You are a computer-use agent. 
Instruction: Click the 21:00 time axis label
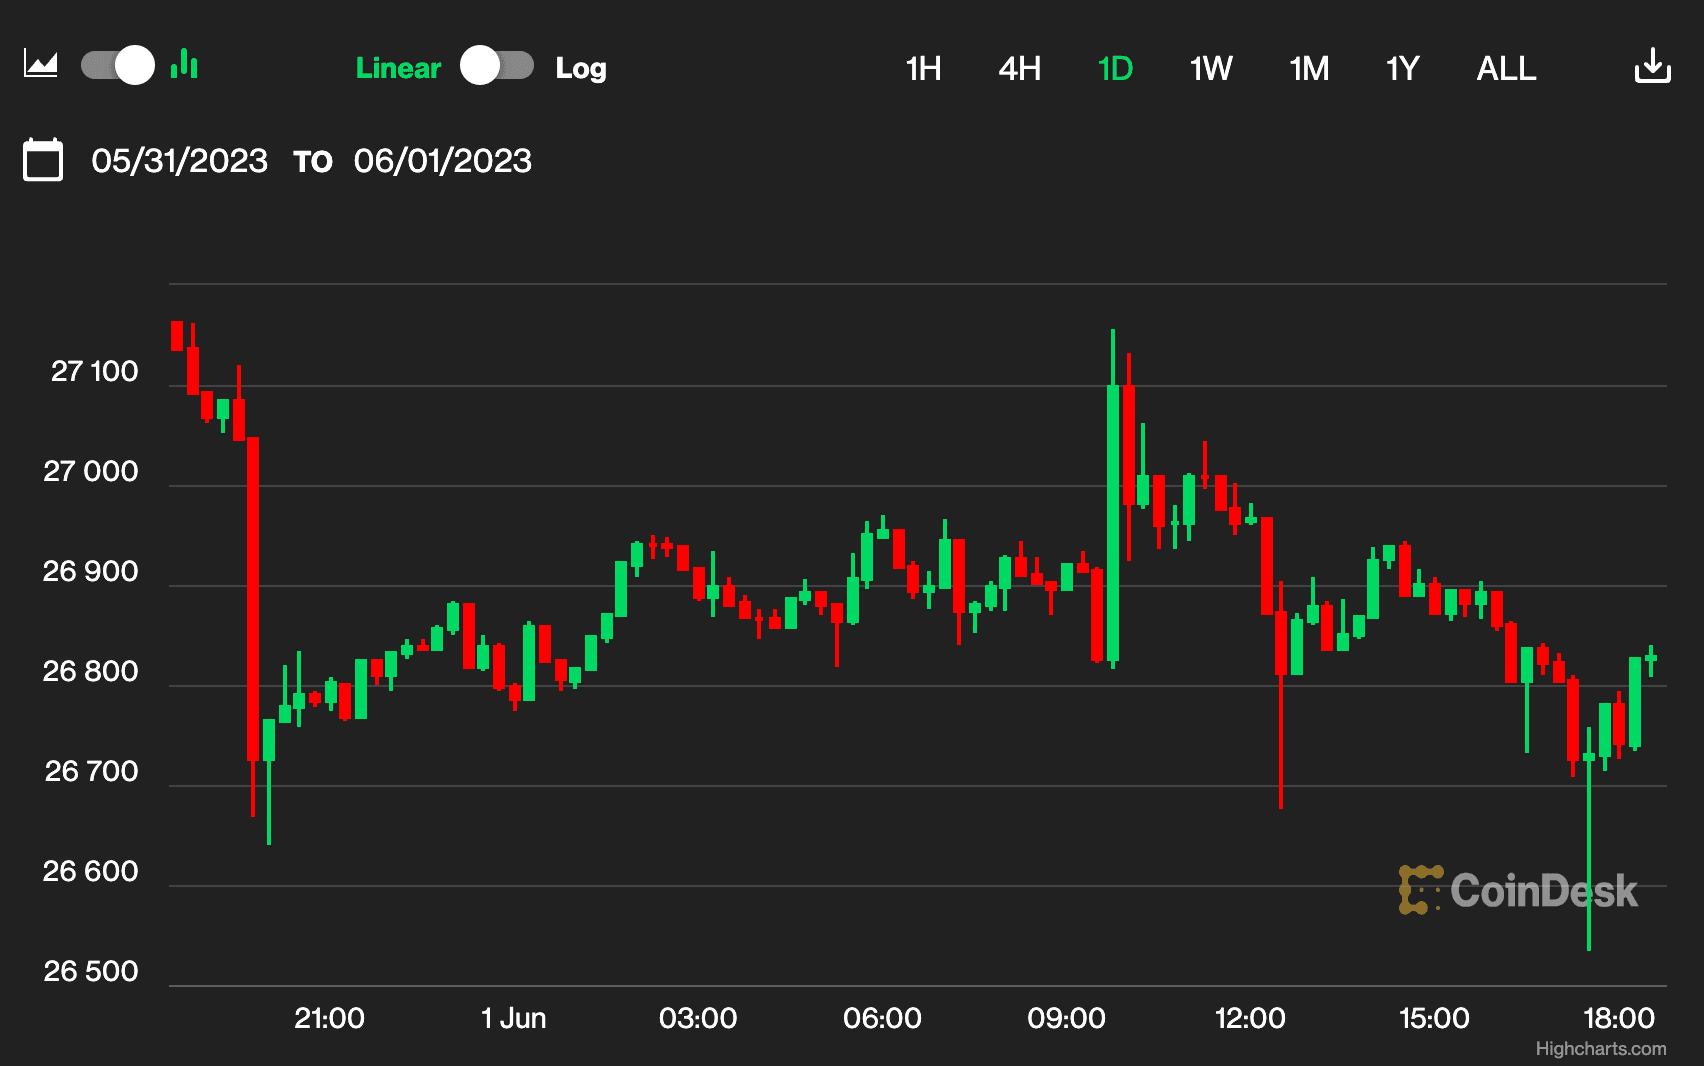[x=329, y=1018]
